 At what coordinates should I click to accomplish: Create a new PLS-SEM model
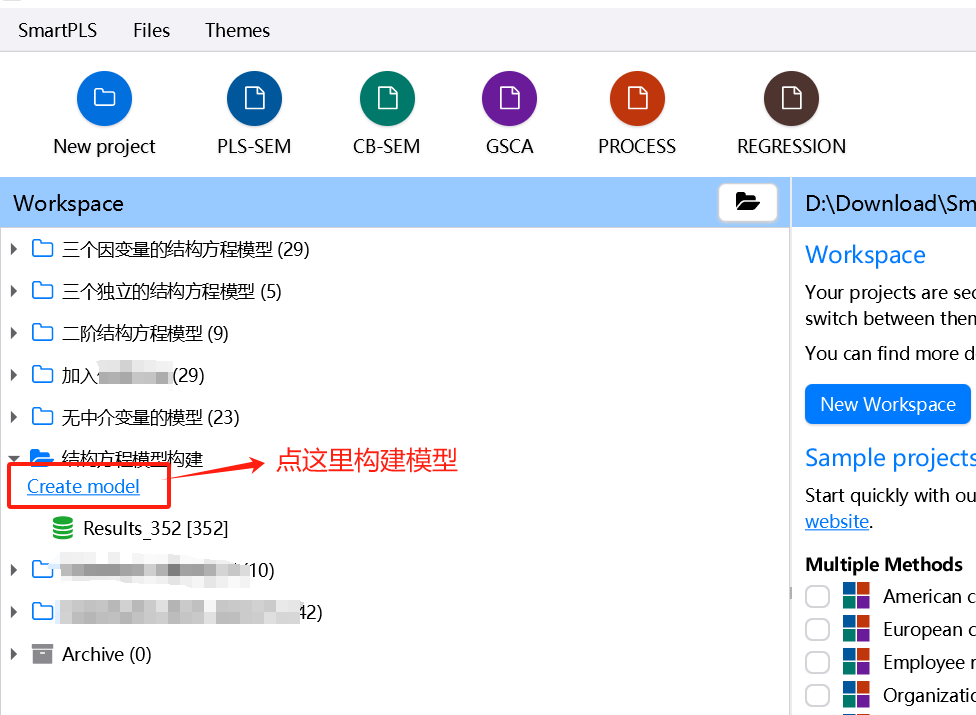click(254, 98)
